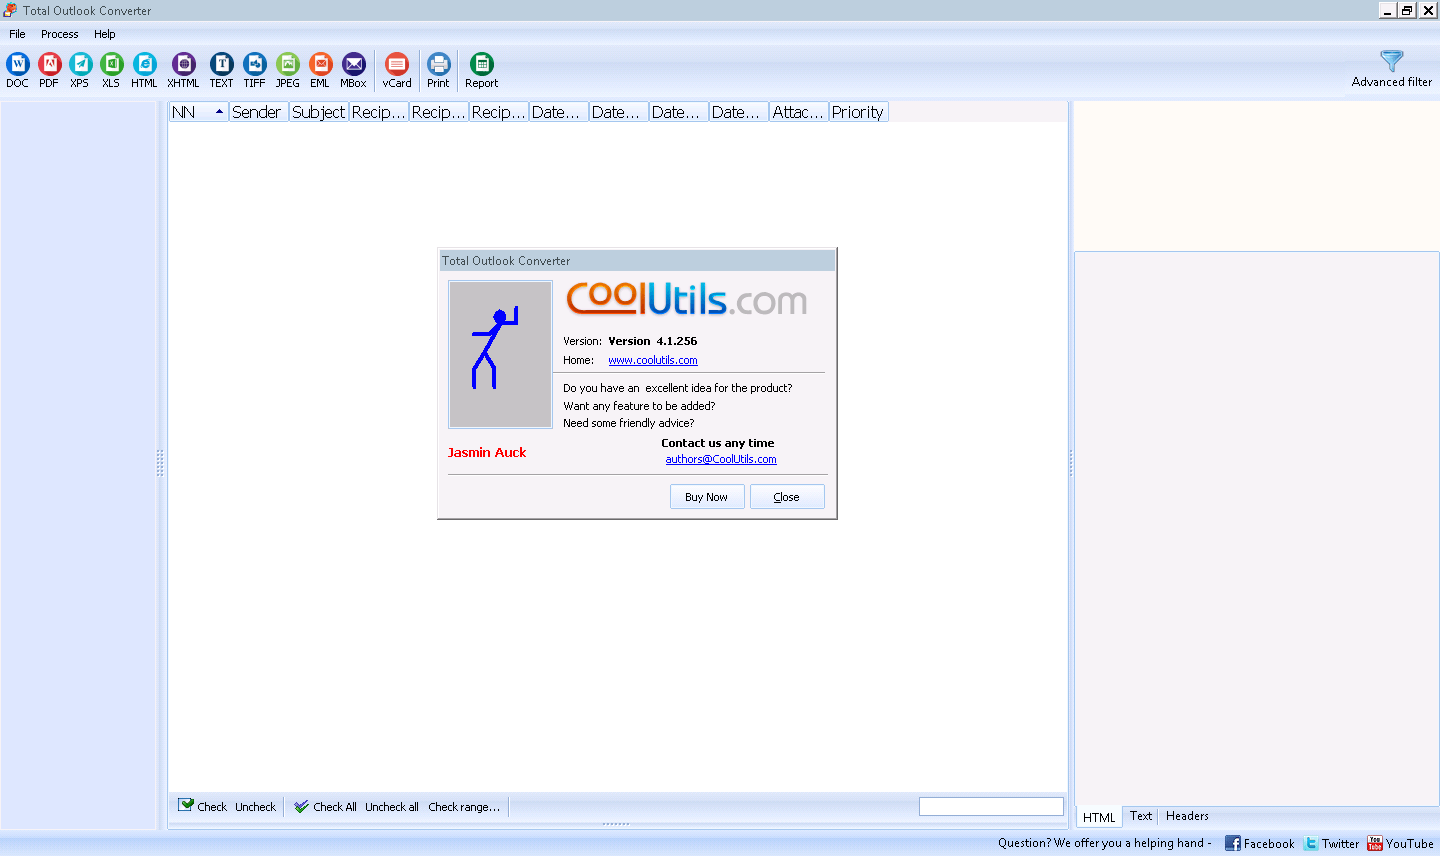
Task: Open CoolUtils Facebook page via footer icon
Action: click(1259, 843)
